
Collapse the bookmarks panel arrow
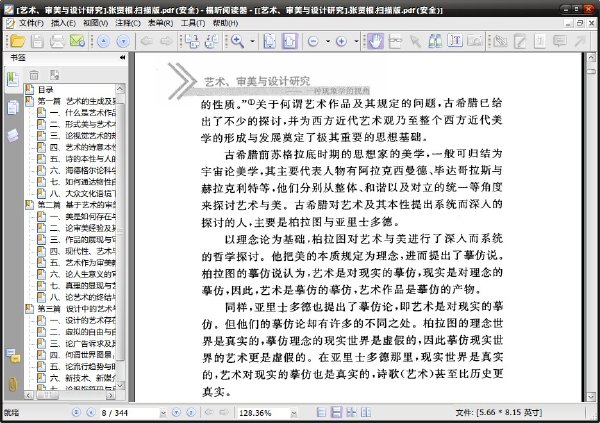(122, 57)
